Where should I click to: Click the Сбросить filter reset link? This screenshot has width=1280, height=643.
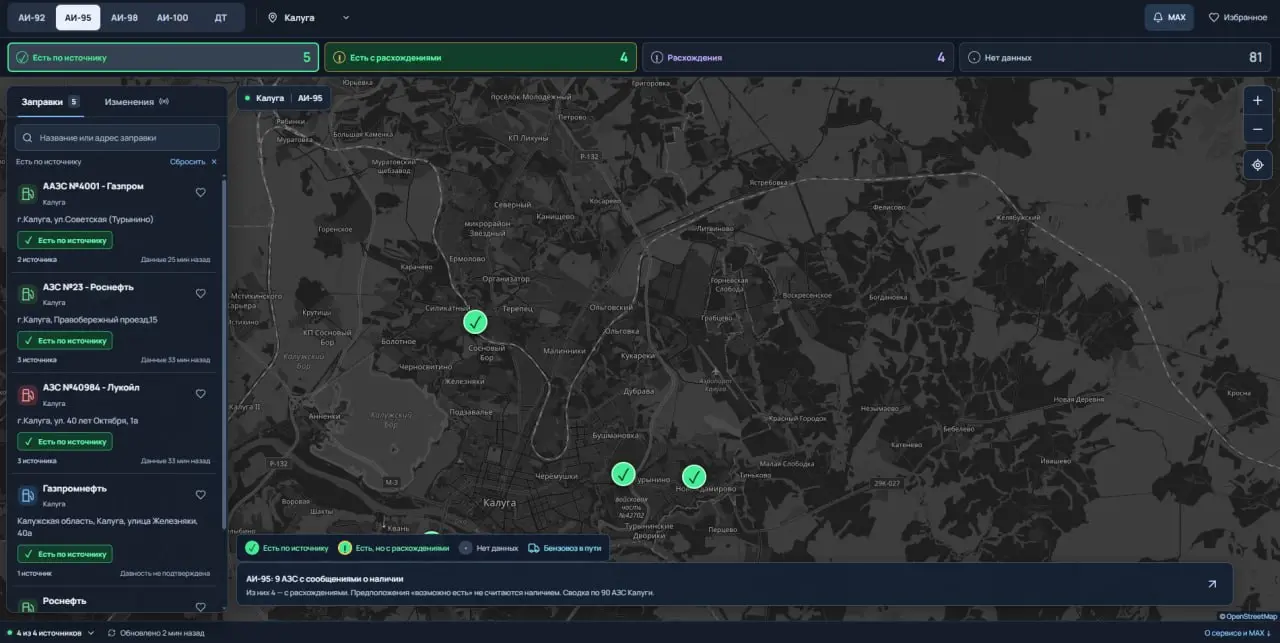pyautogui.click(x=187, y=161)
